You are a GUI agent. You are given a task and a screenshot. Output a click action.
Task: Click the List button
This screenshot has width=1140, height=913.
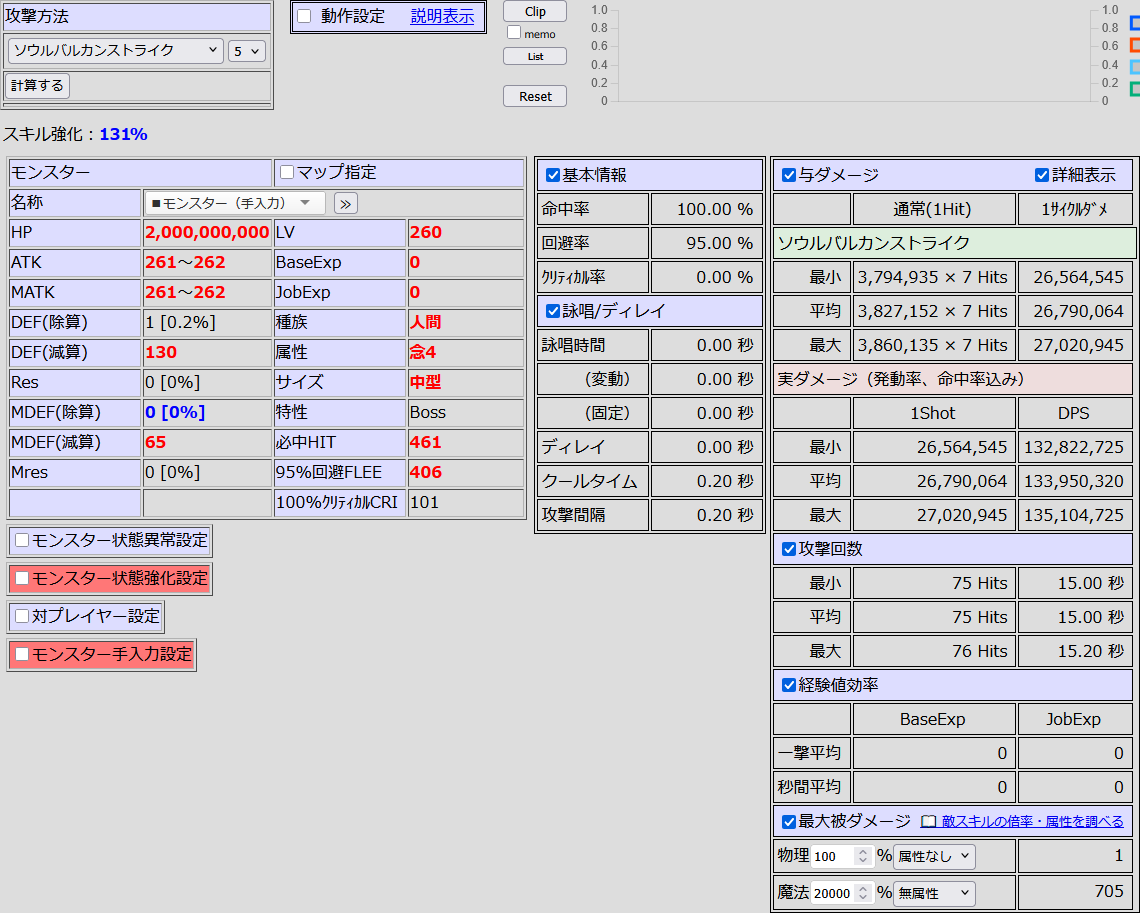pos(535,56)
